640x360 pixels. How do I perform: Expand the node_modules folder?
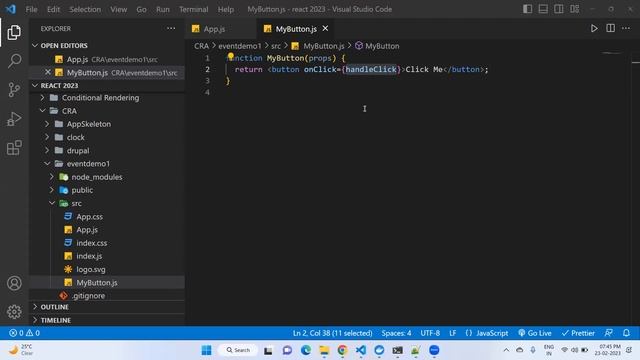coord(106,177)
